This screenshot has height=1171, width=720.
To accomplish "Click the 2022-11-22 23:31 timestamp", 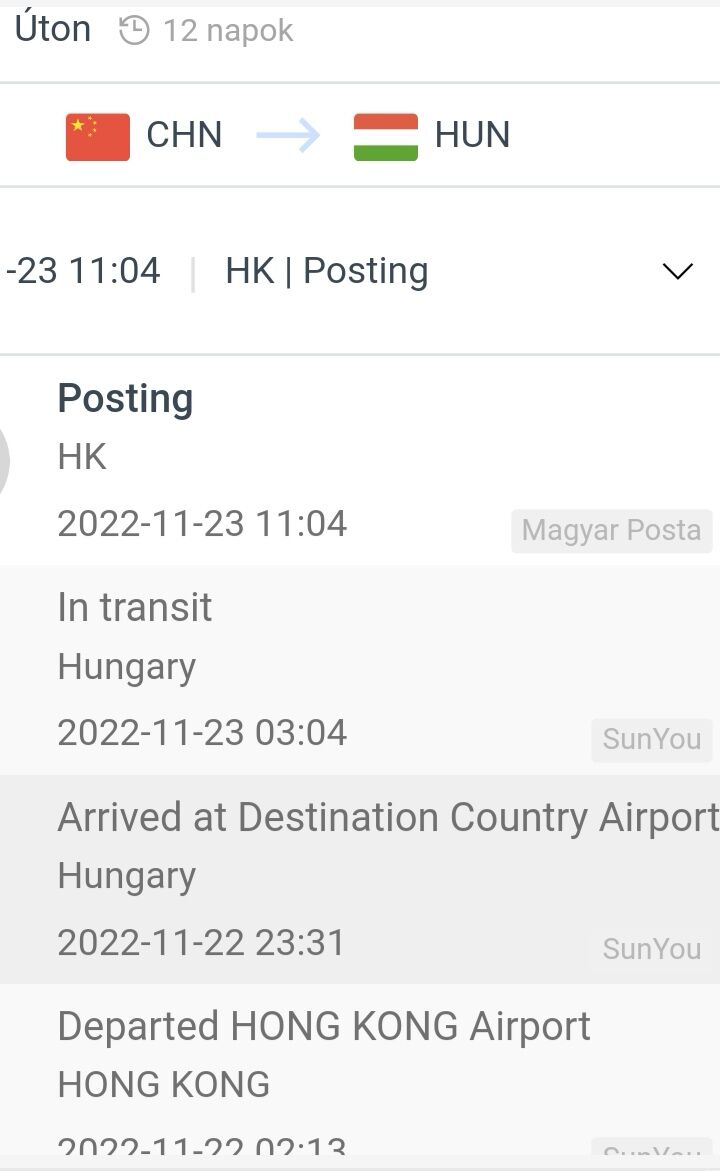I will pos(201,942).
